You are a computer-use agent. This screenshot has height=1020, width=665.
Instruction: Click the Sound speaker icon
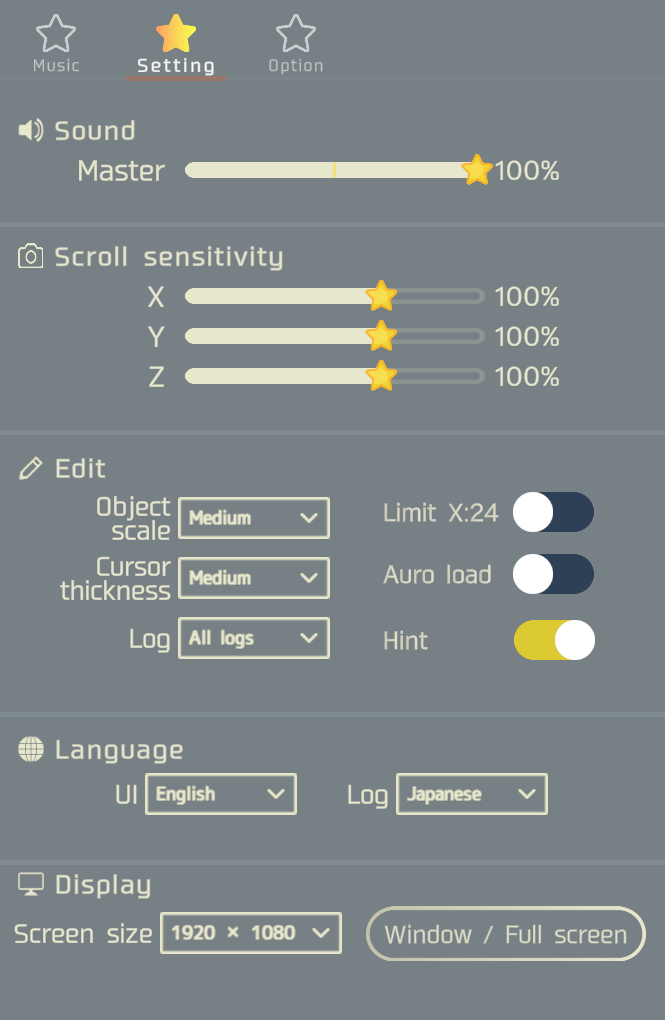pos(31,130)
